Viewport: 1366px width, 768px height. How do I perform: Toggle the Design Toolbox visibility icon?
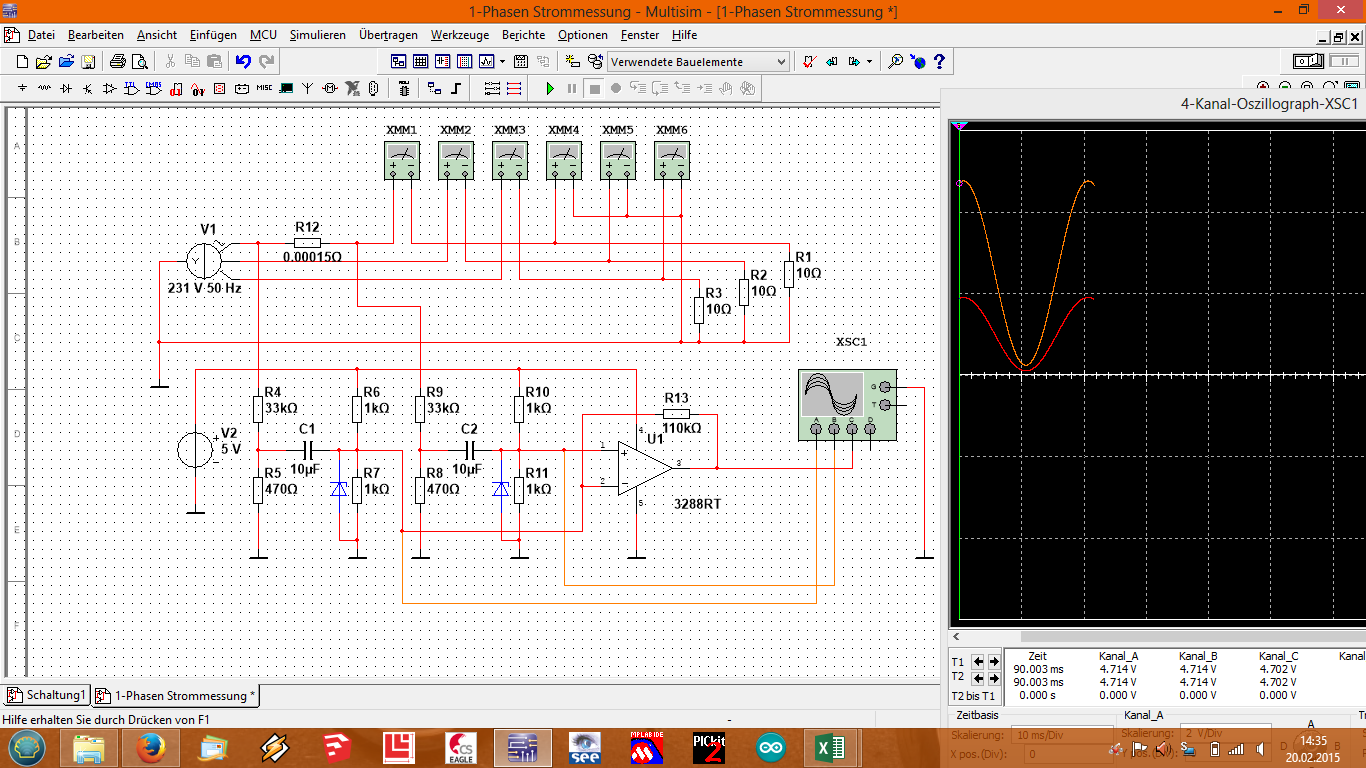click(x=398, y=60)
